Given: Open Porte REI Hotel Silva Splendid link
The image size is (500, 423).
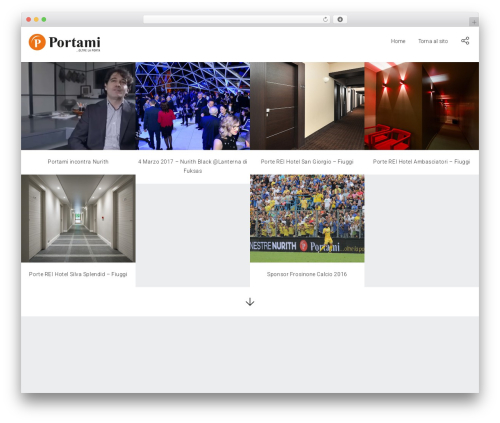Looking at the screenshot, I should 78,274.
